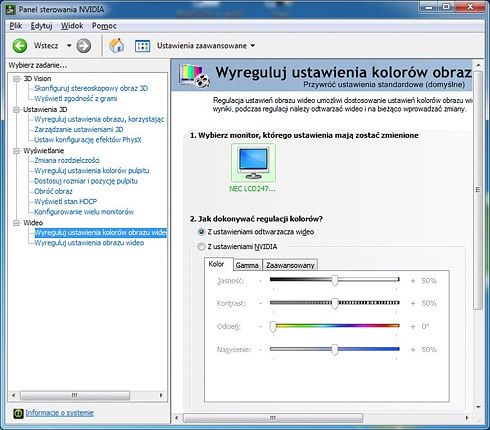Select radio 'Z ustawieniami odtwarzacza wideo'

[x=201, y=232]
